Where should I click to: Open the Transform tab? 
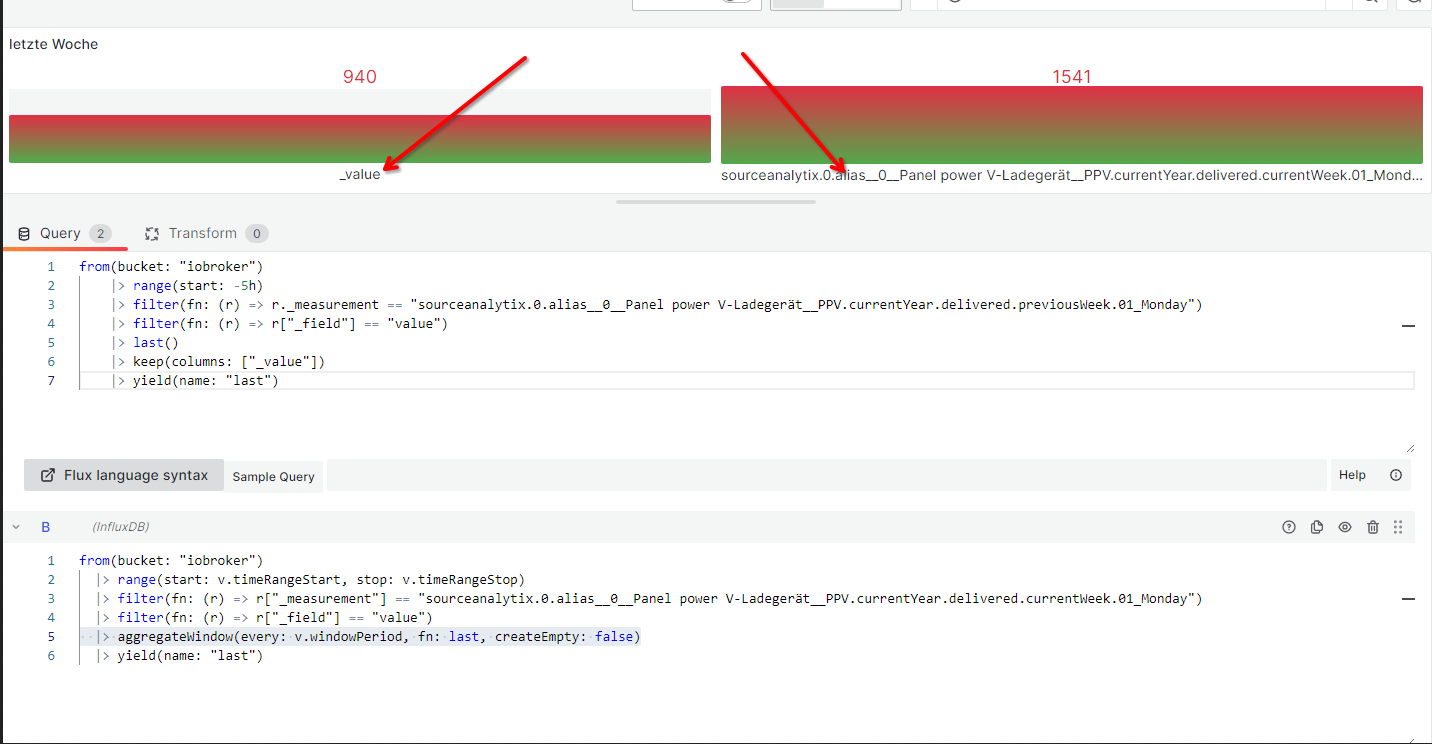[206, 233]
